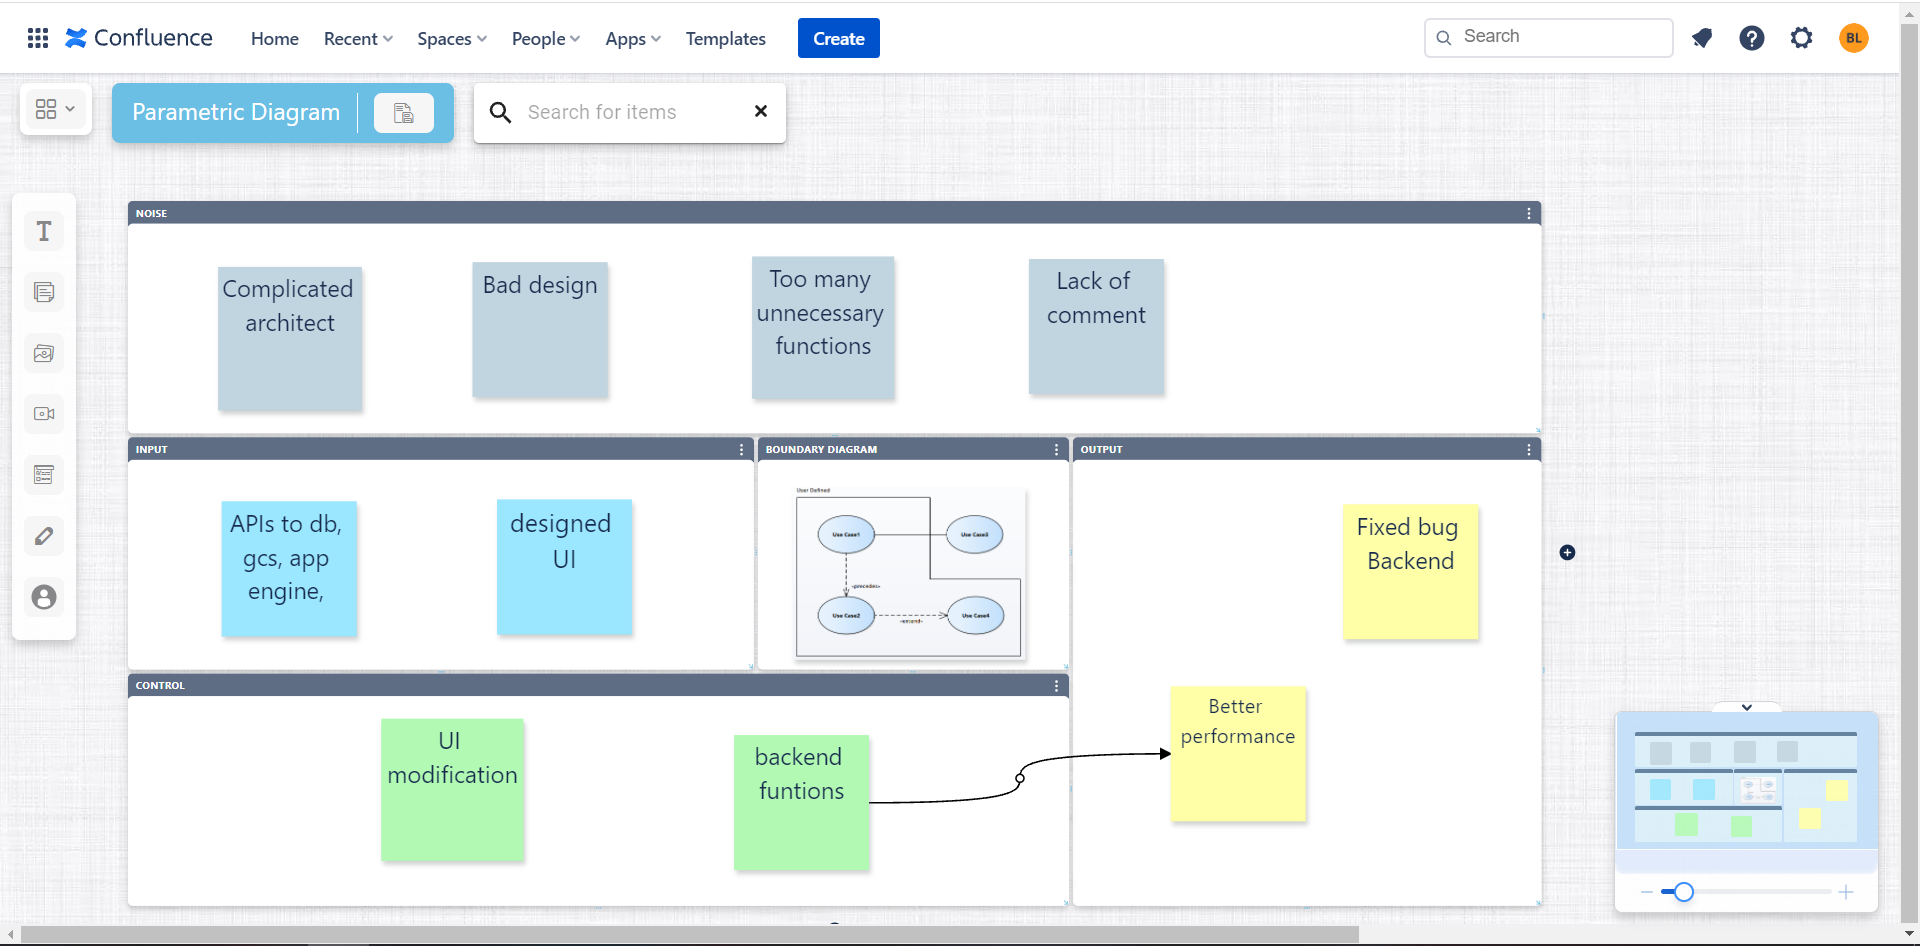Open NOISE section options menu

pos(1529,213)
